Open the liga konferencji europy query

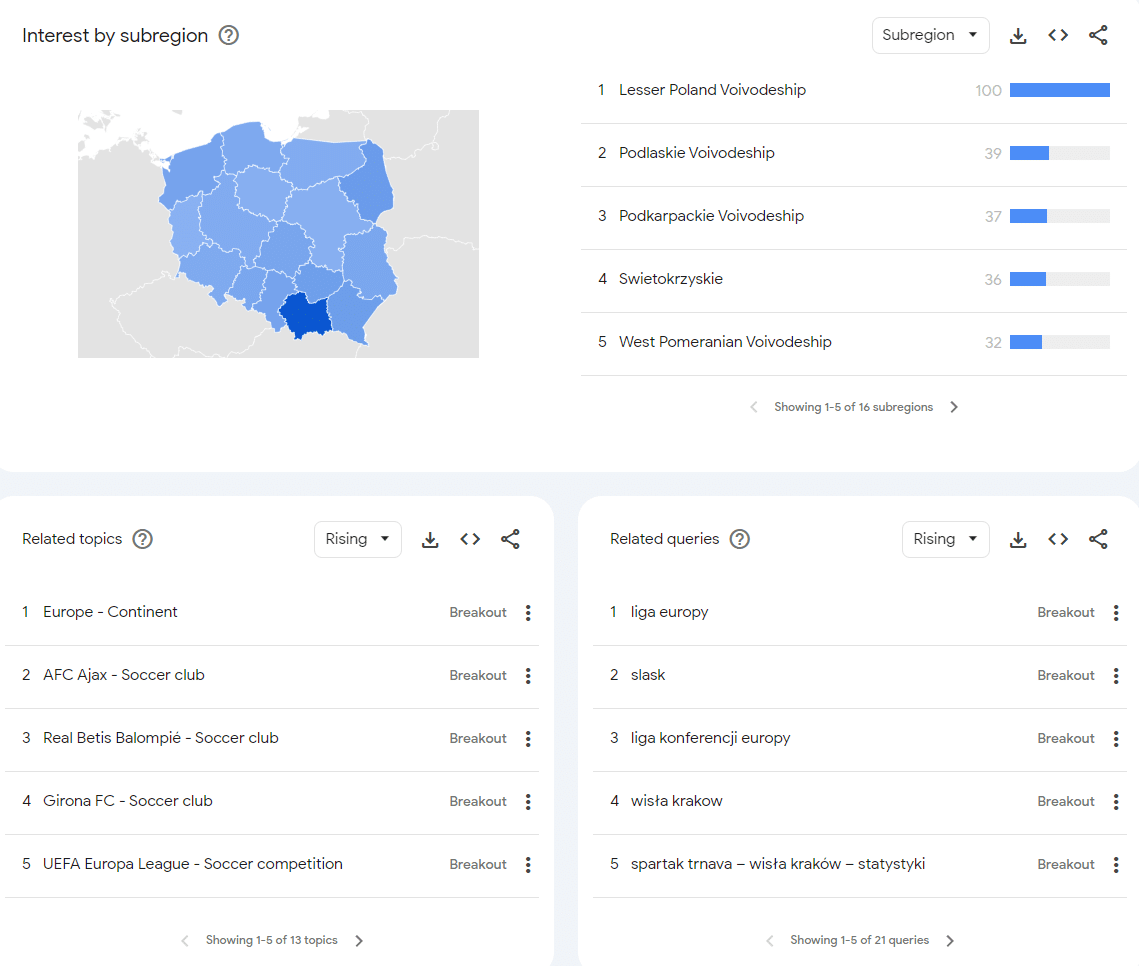[x=710, y=738]
